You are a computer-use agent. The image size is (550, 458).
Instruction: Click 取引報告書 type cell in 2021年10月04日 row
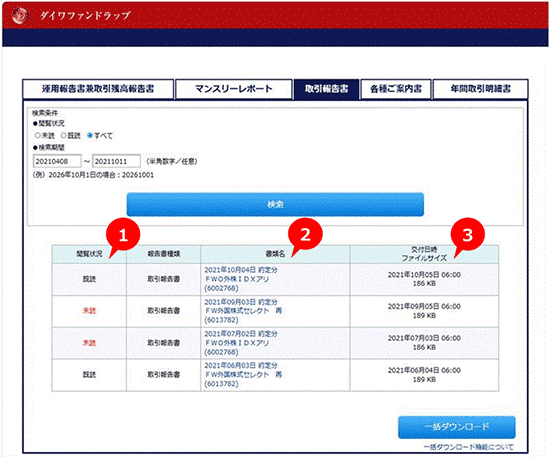pos(163,279)
